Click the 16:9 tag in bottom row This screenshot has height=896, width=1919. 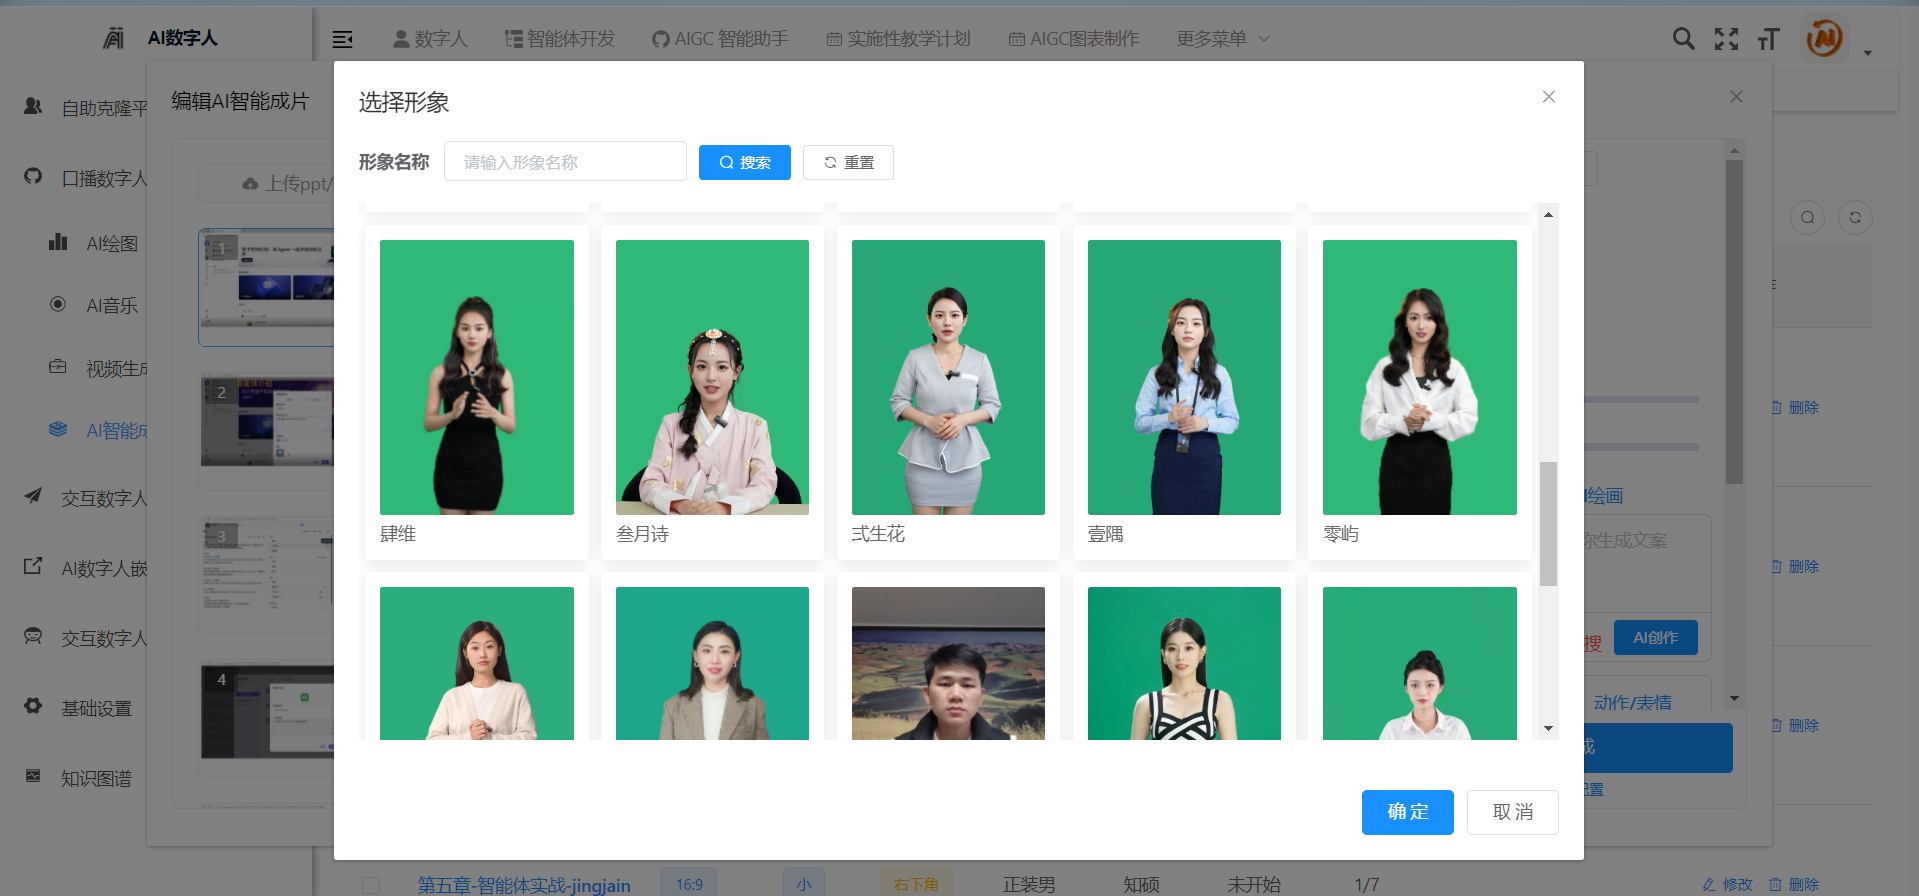click(x=689, y=884)
